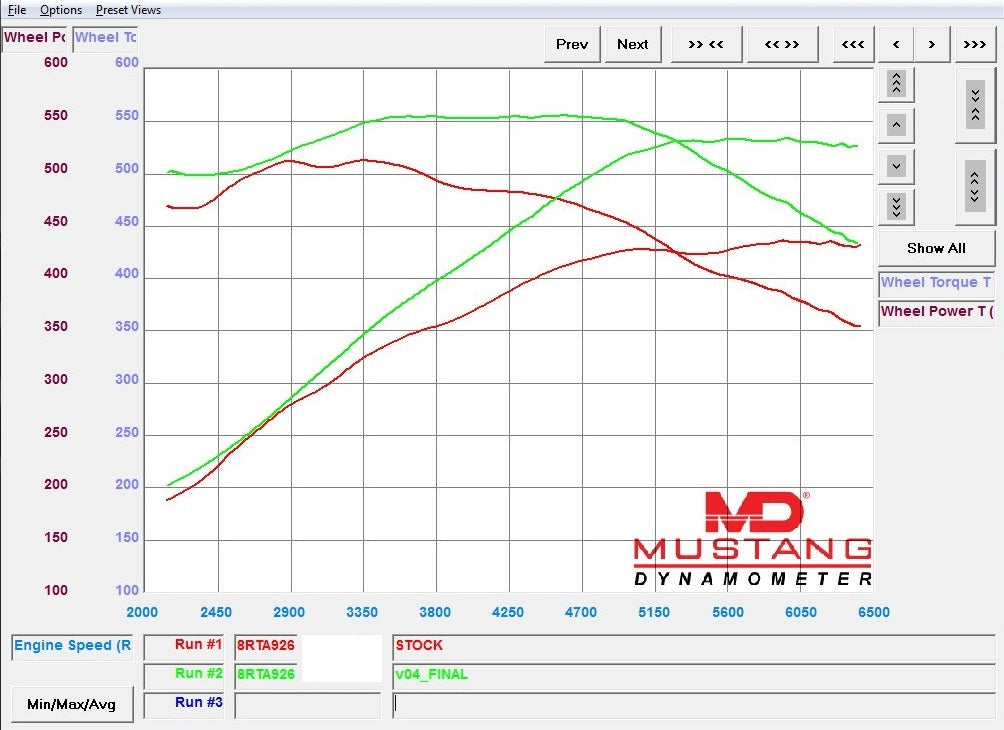The image size is (1004, 730).
Task: Open the Preset Views menu
Action: click(128, 10)
